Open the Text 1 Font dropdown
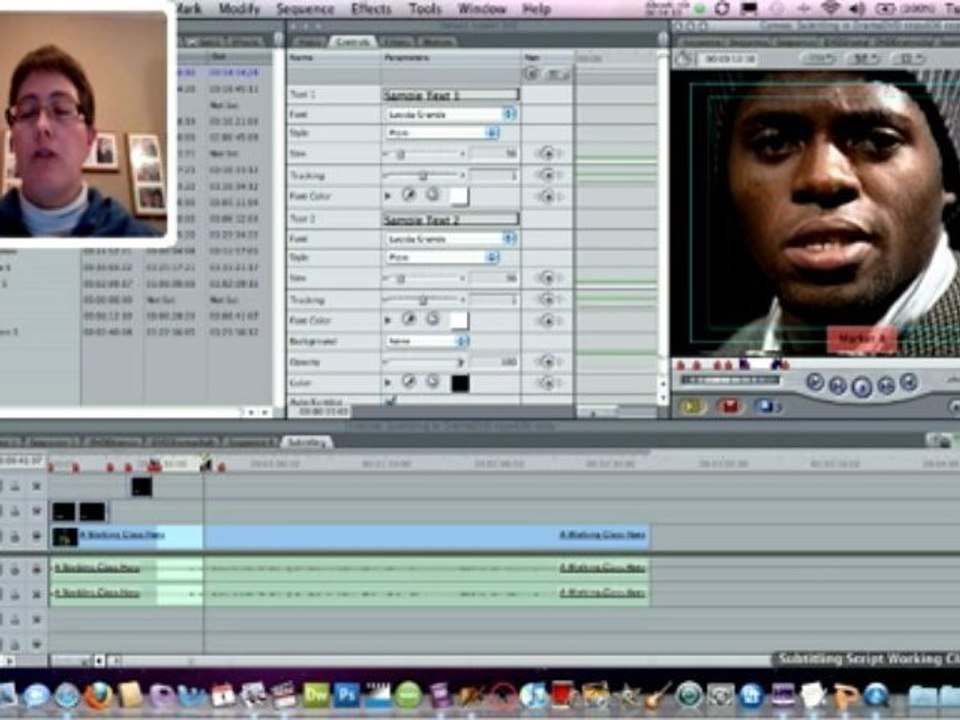The height and width of the screenshot is (720, 960). tap(451, 114)
